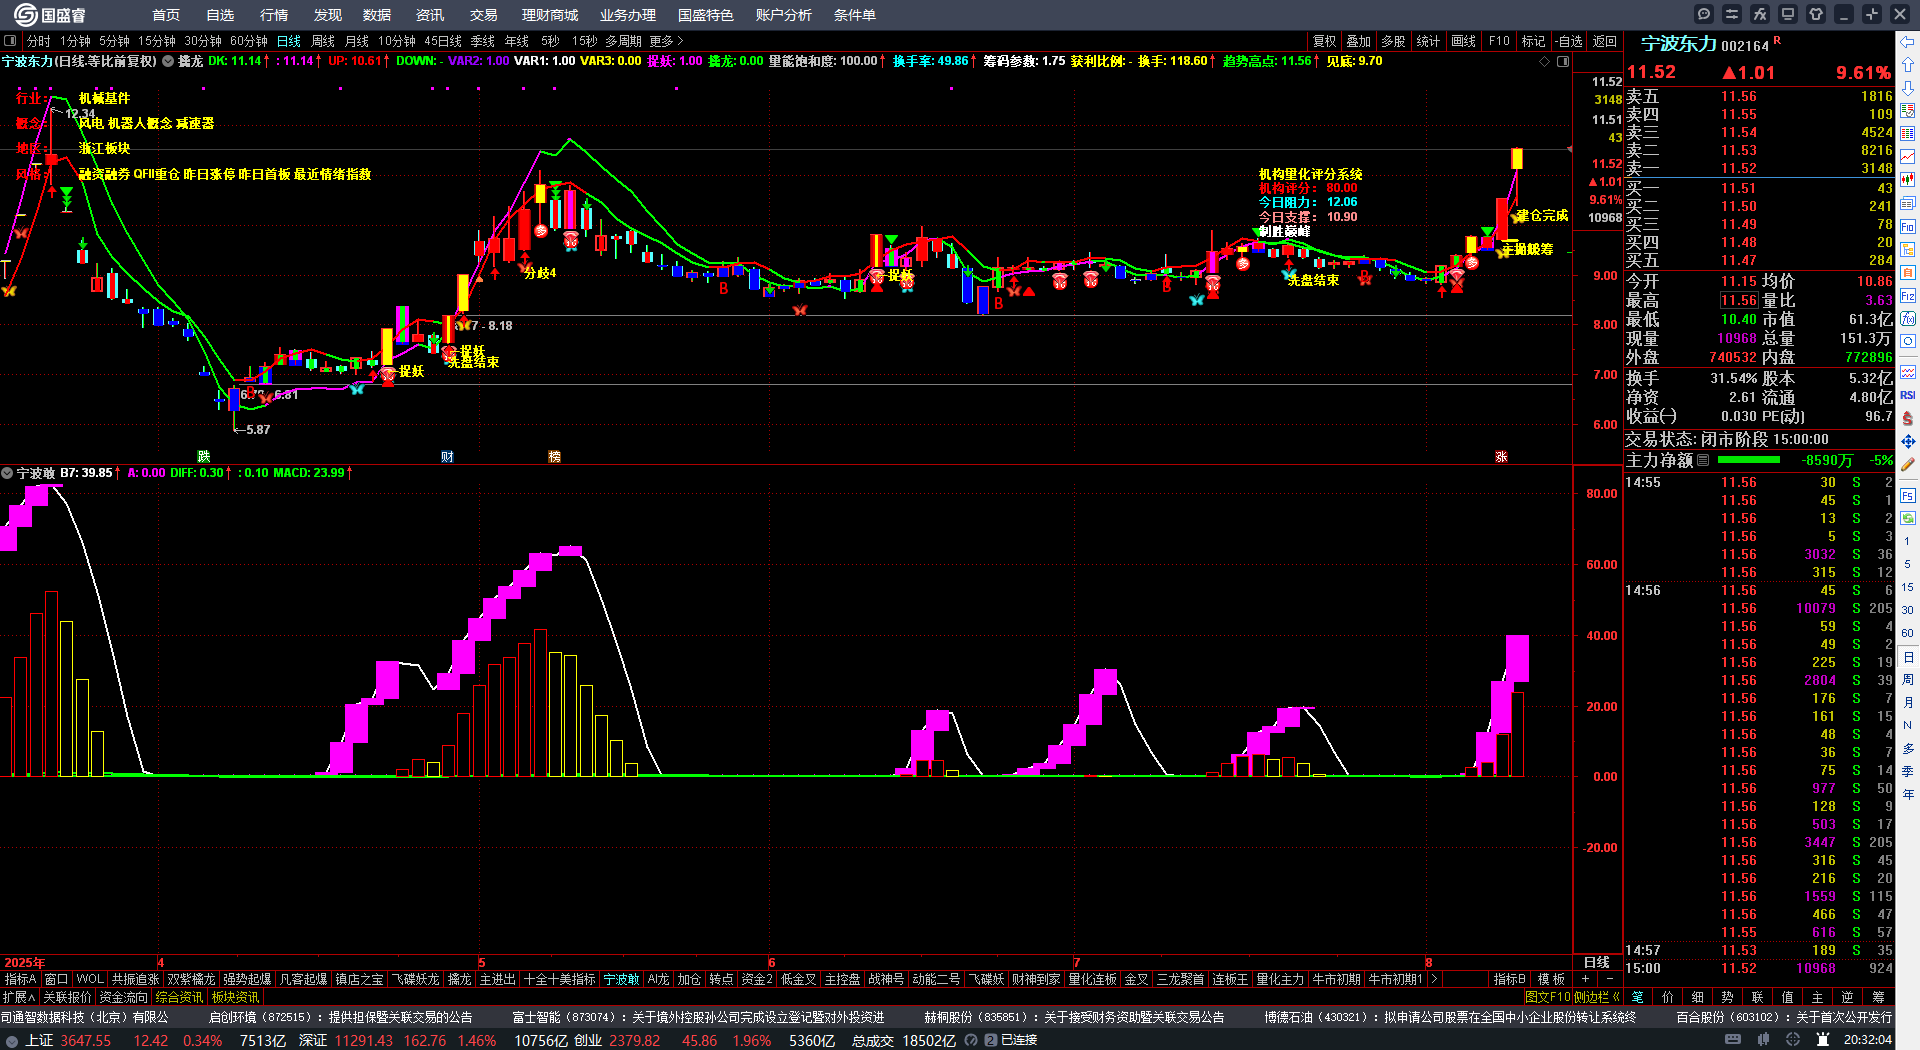Open the 行情 menu
The height and width of the screenshot is (1050, 1920).
click(273, 15)
